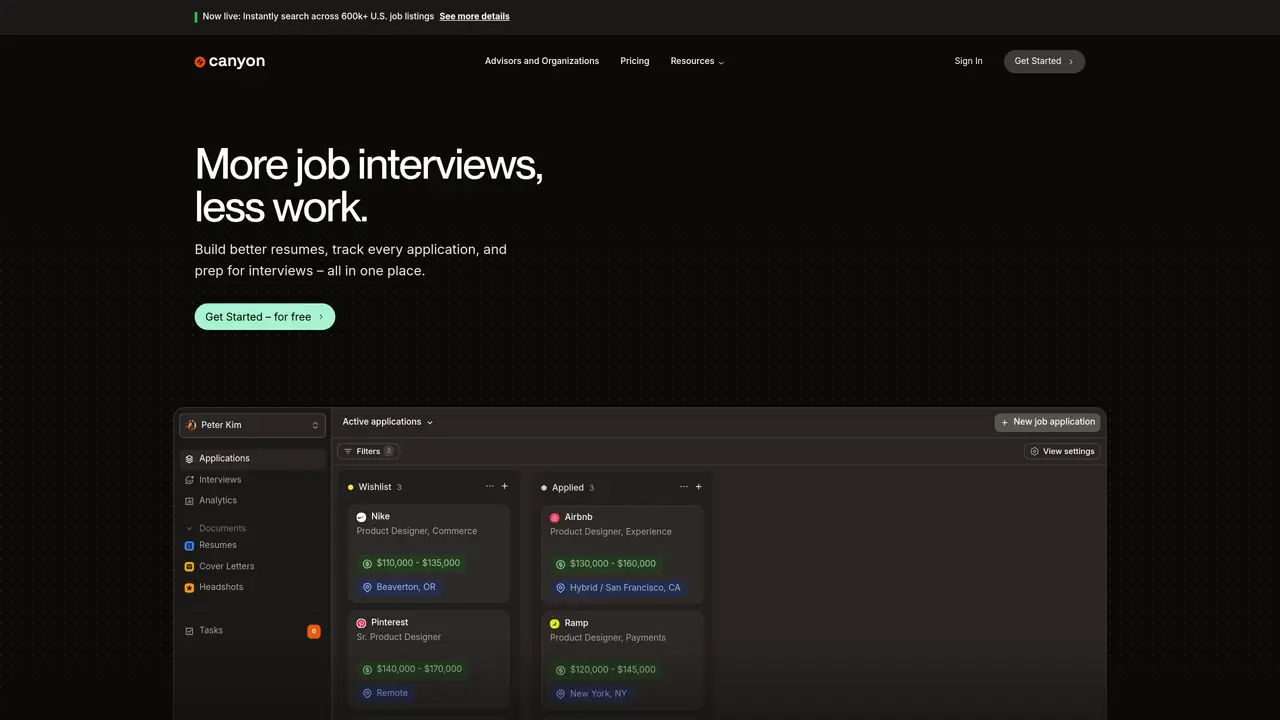1280x720 pixels.
Task: Click the orange Headshots star icon
Action: [x=189, y=588]
